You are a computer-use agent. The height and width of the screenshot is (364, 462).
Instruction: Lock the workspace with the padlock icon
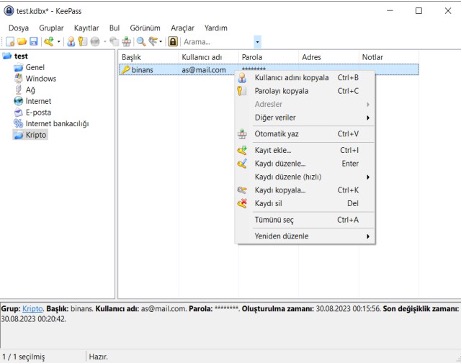(173, 42)
